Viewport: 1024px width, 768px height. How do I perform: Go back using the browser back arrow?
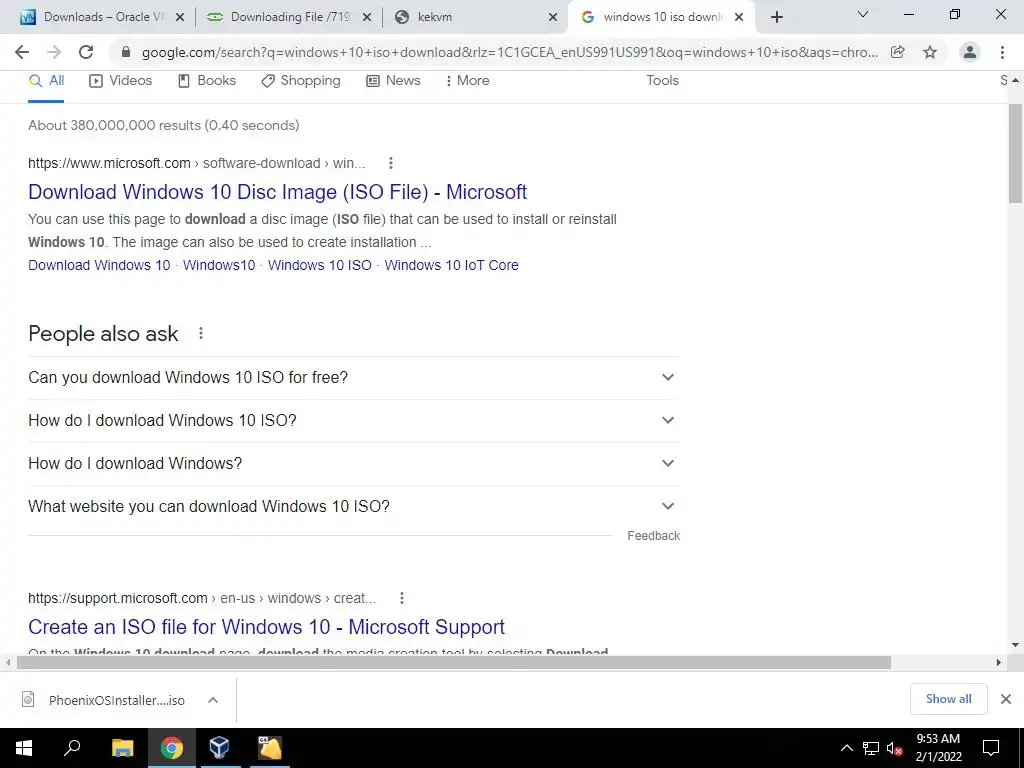coord(22,52)
